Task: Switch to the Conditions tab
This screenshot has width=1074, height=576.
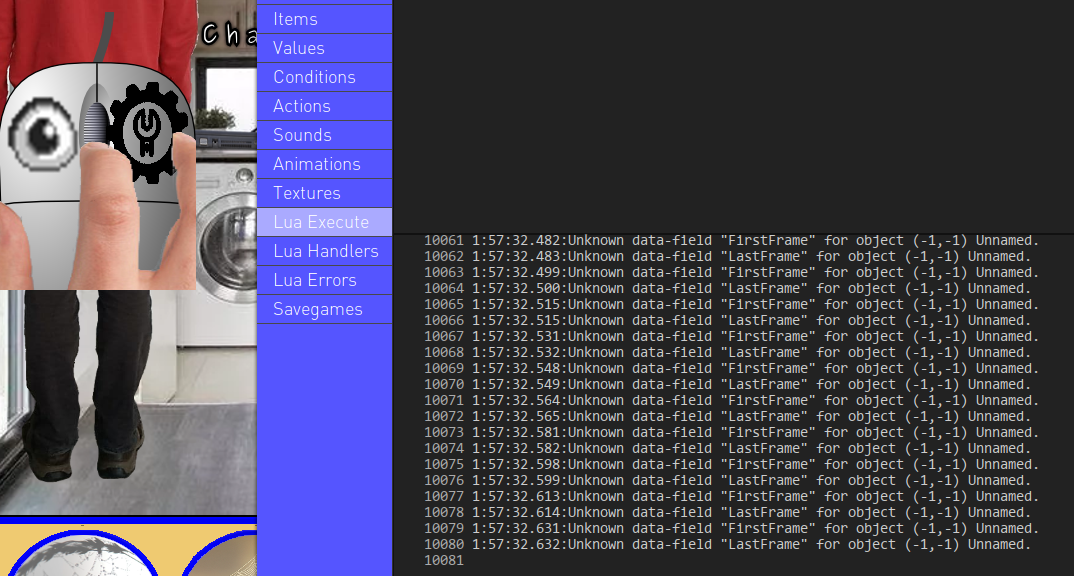Action: pyautogui.click(x=325, y=77)
